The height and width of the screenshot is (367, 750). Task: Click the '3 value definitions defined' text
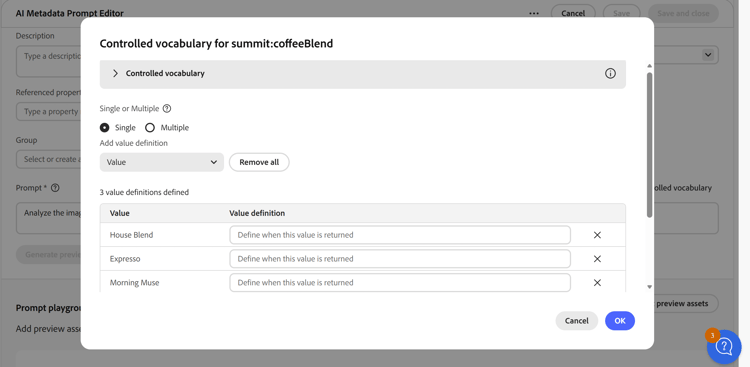pyautogui.click(x=144, y=192)
